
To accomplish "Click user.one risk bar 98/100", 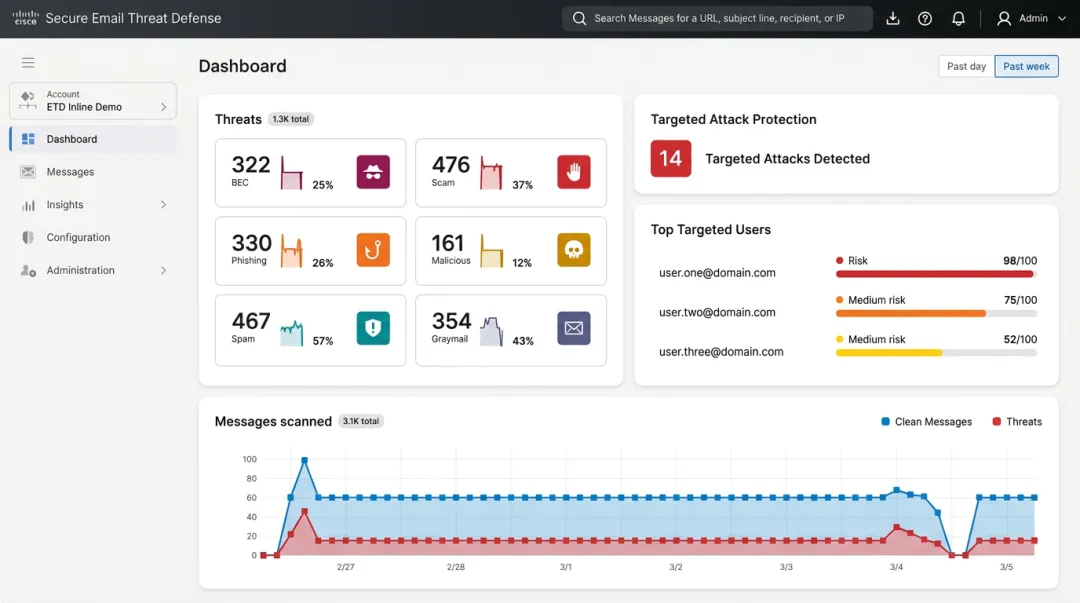I will (936, 274).
